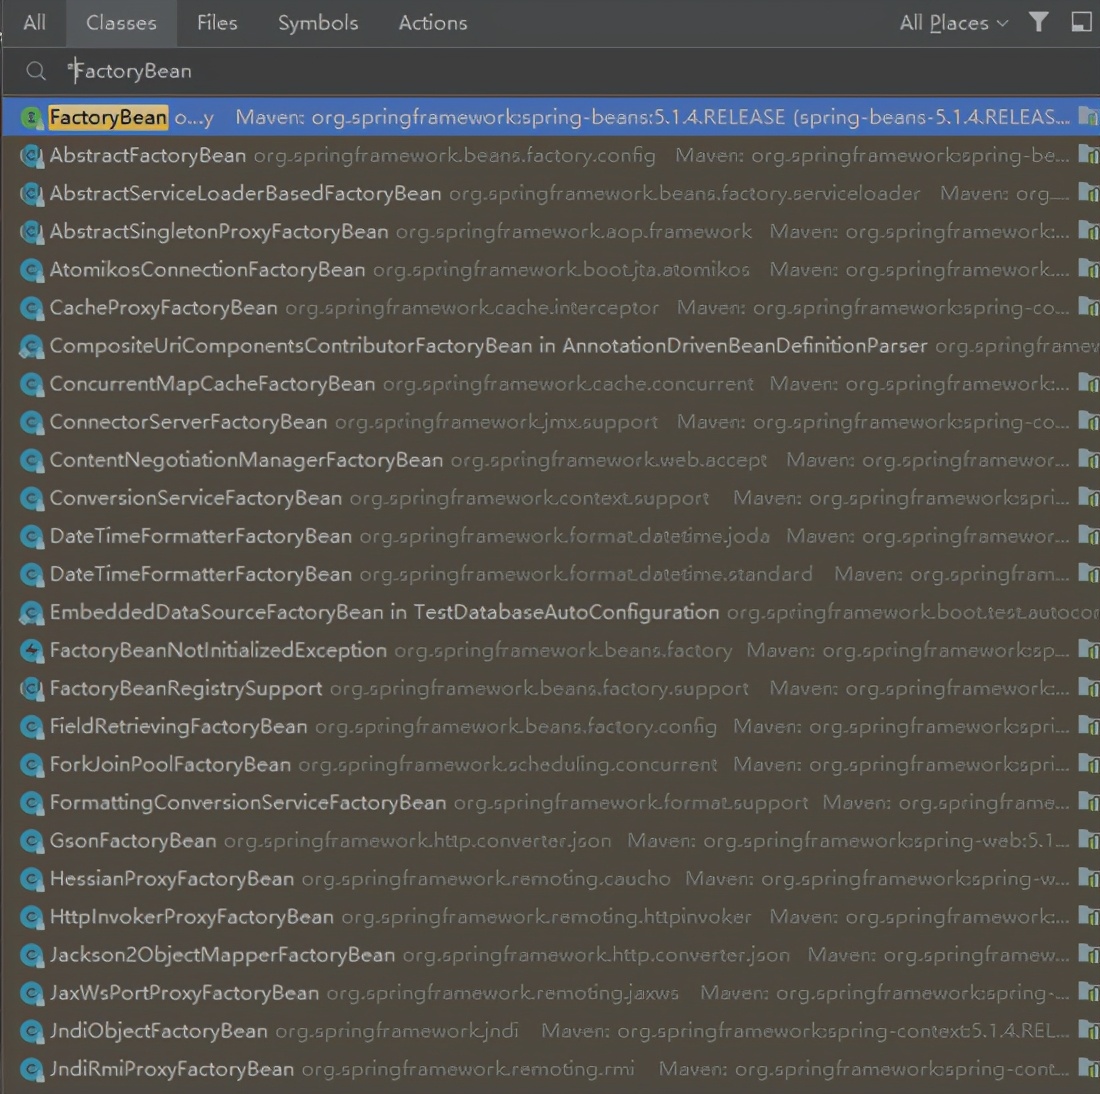Select FieldRetrievingFactoryBean result
Image resolution: width=1100 pixels, height=1094 pixels.
point(551,726)
